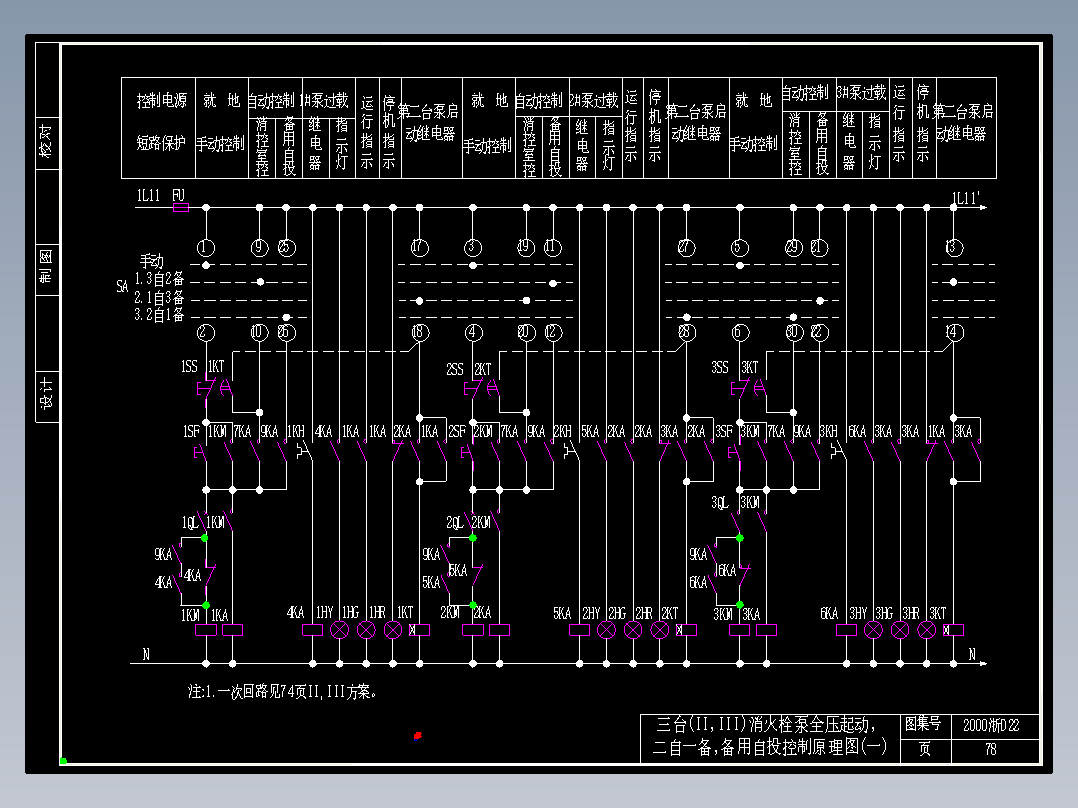The height and width of the screenshot is (808, 1078).
Task: Click the red marker below the note
Action: [x=417, y=736]
